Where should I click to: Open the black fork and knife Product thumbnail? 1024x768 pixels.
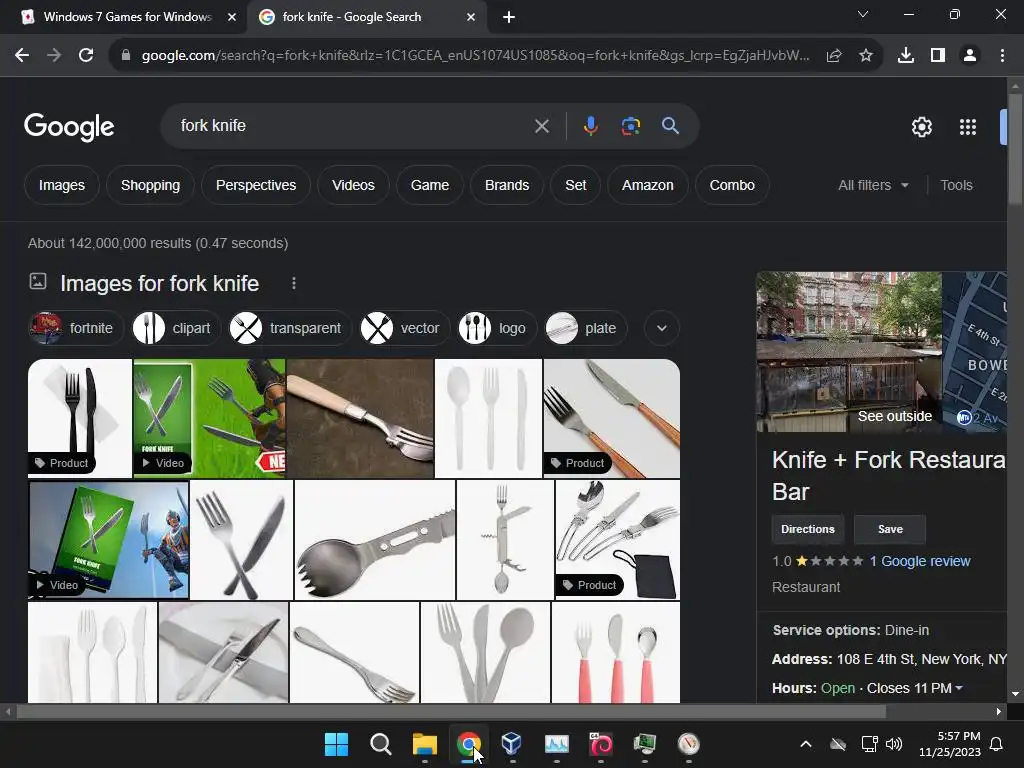(x=80, y=418)
